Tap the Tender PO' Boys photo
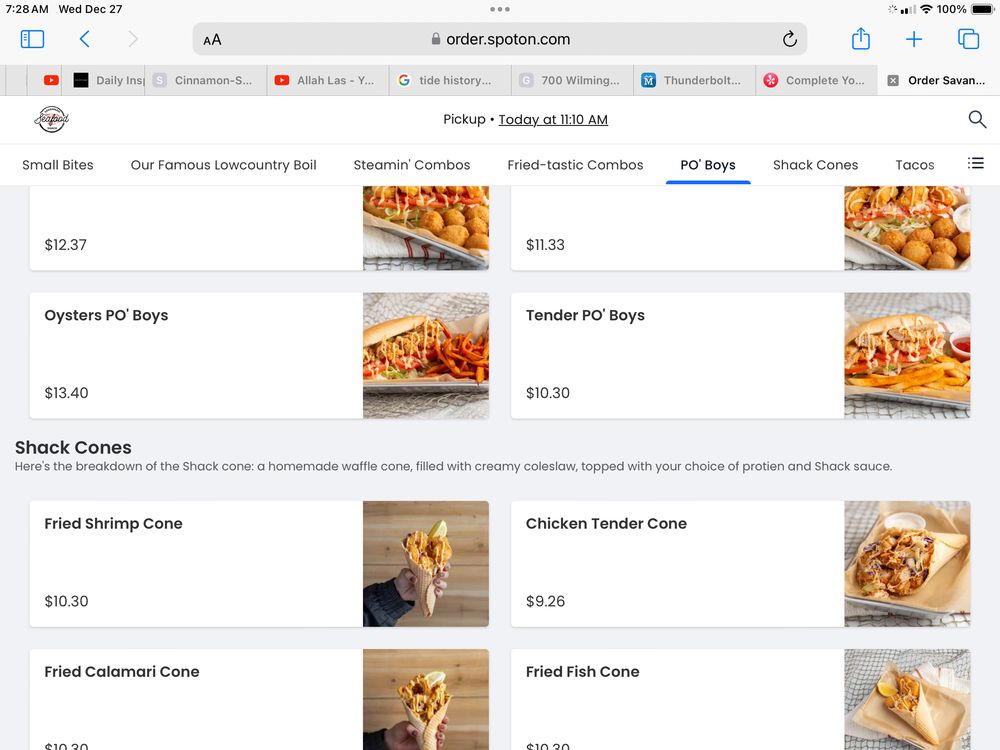 click(908, 355)
